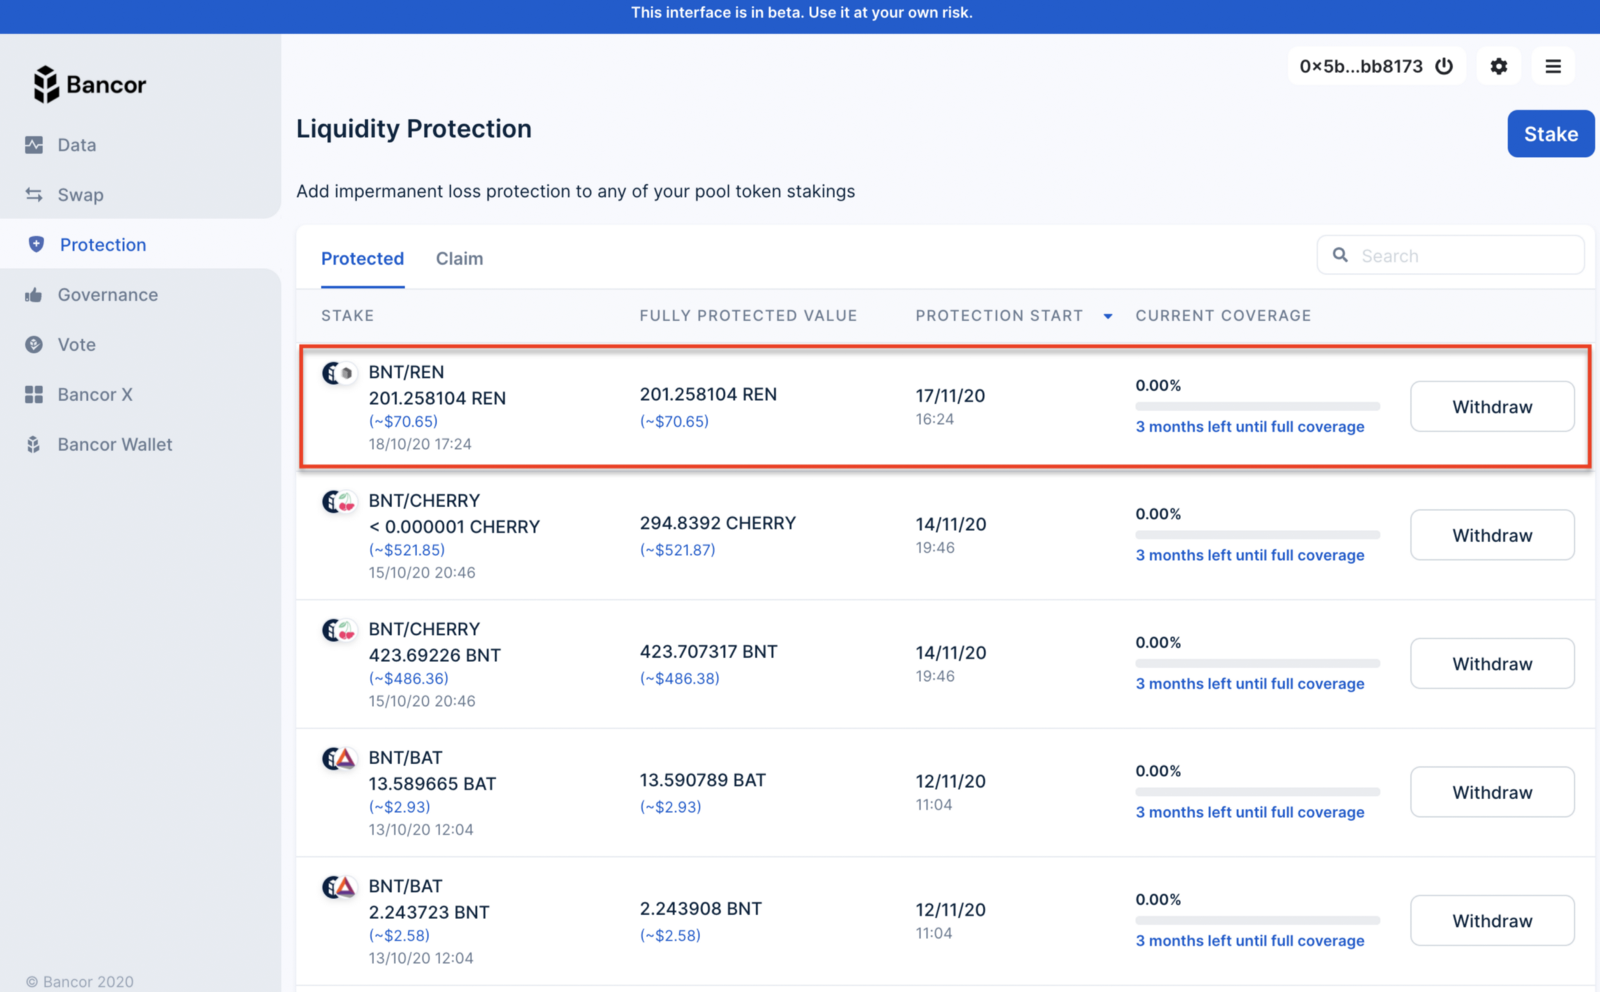Click the blue Stake button
Image resolution: width=1600 pixels, height=992 pixels.
1550,134
